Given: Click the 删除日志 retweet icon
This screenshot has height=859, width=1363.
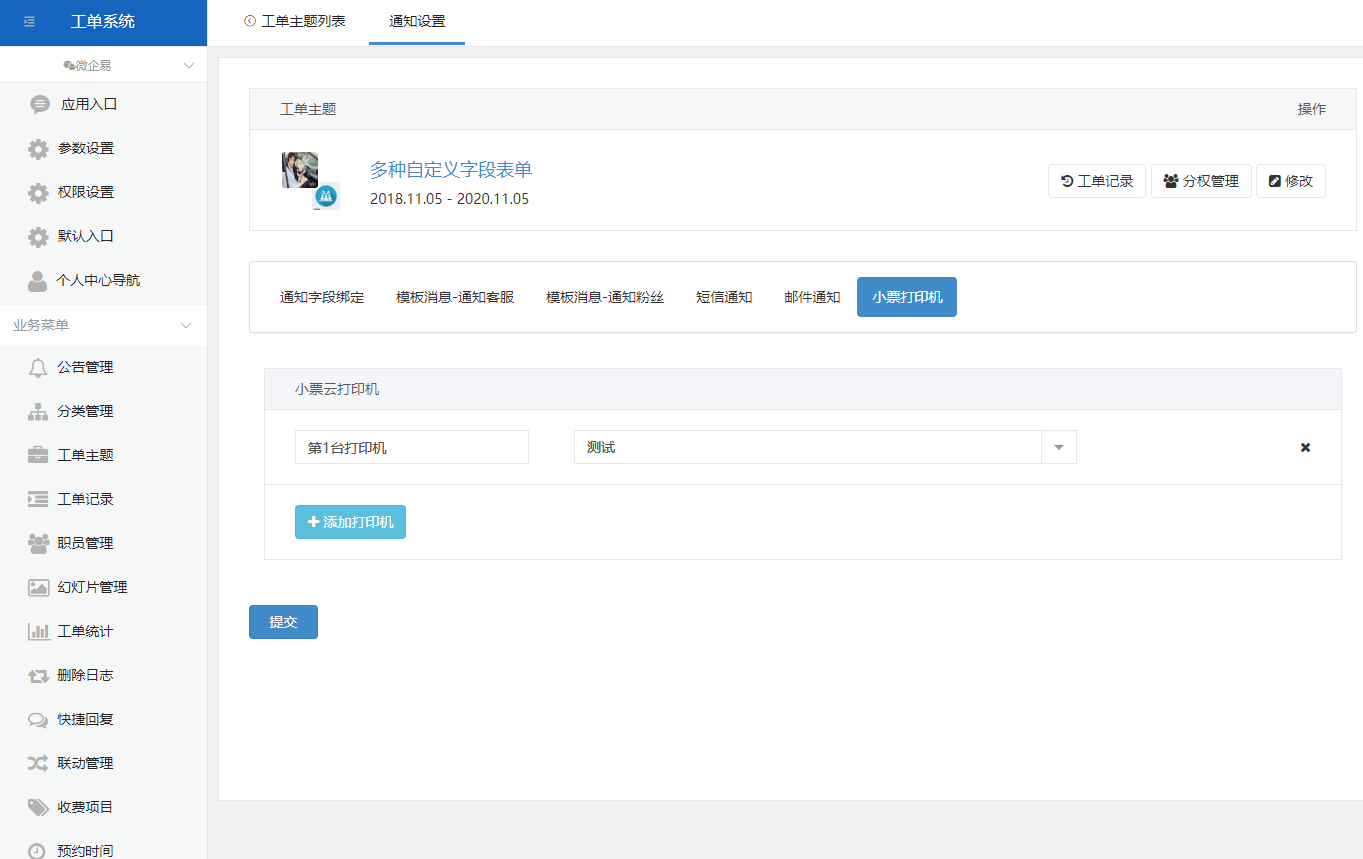Looking at the screenshot, I should click(38, 675).
